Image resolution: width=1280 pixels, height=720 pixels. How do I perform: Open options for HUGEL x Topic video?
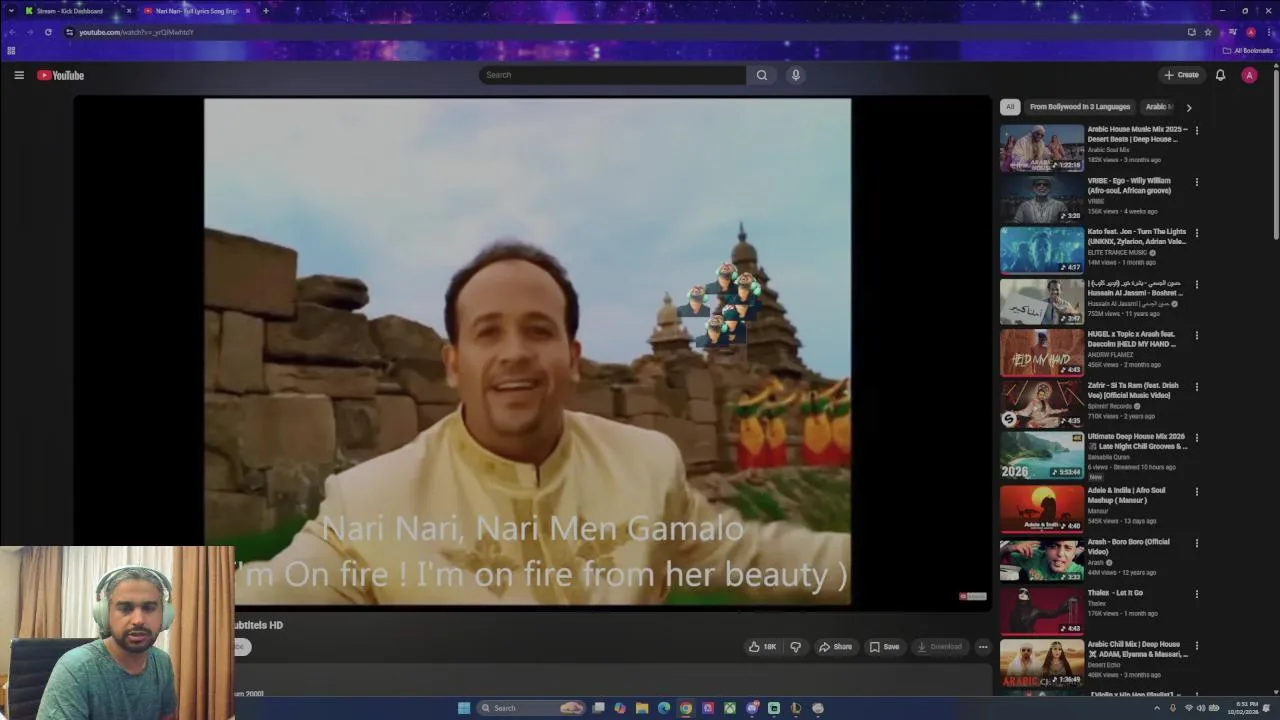1196,335
